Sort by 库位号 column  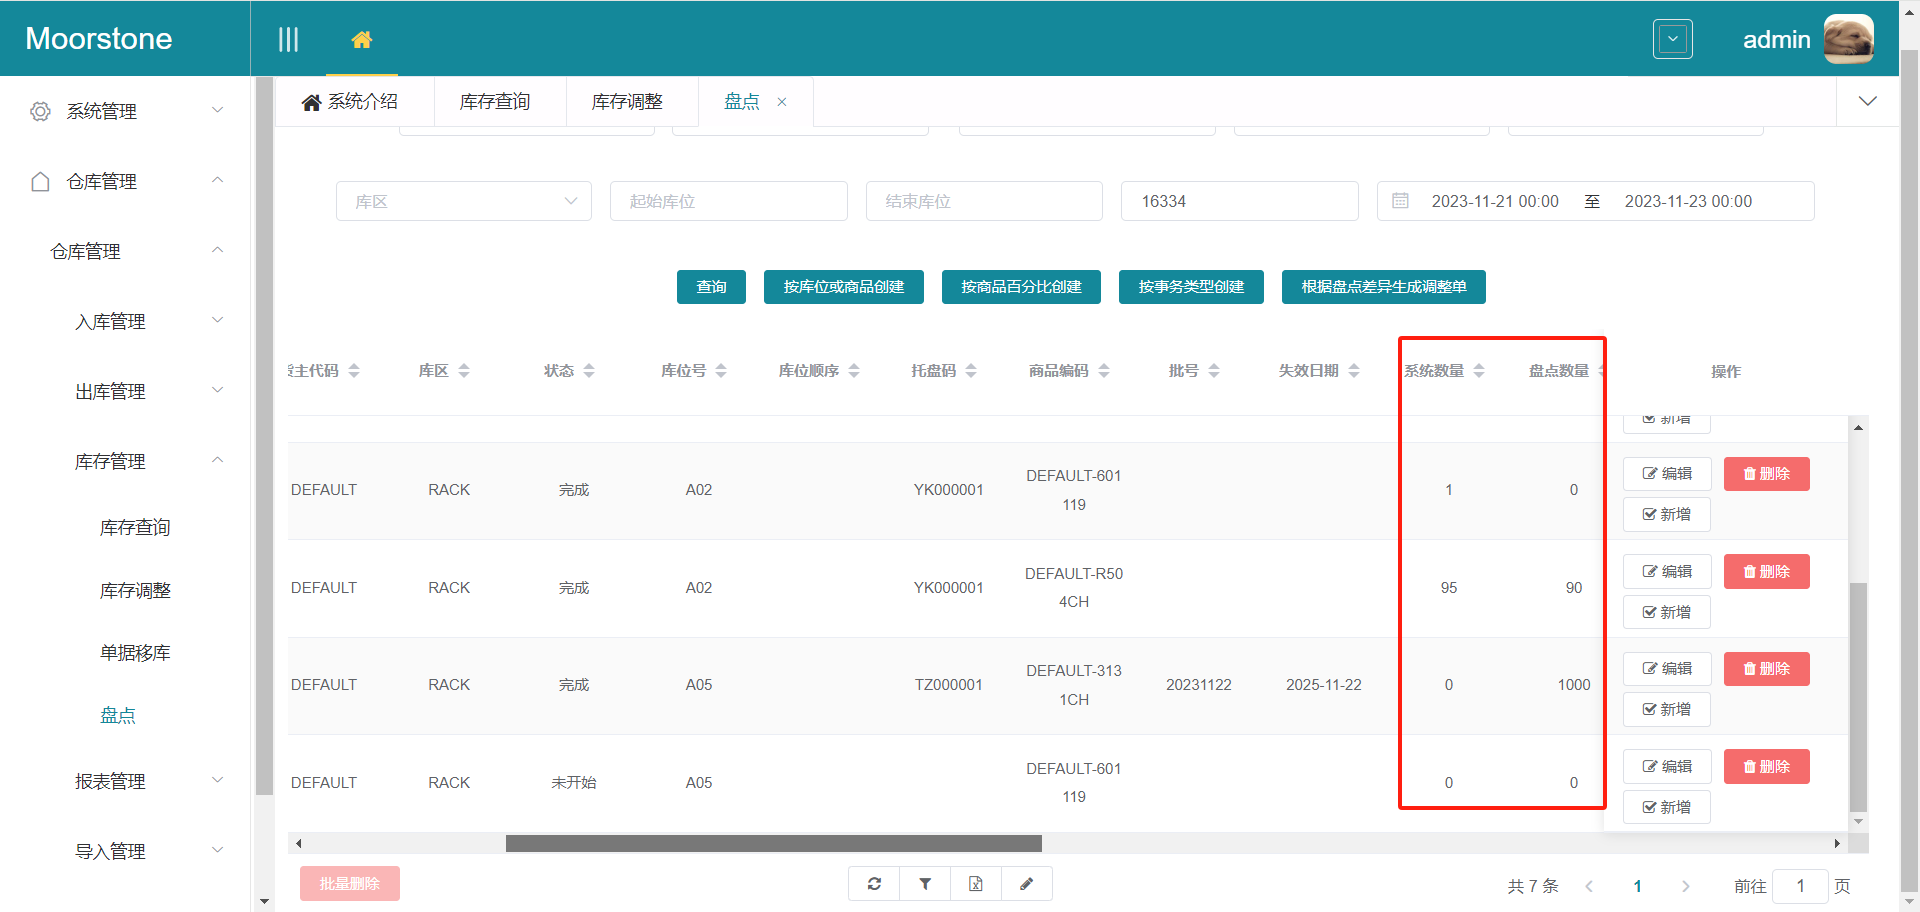click(x=721, y=371)
